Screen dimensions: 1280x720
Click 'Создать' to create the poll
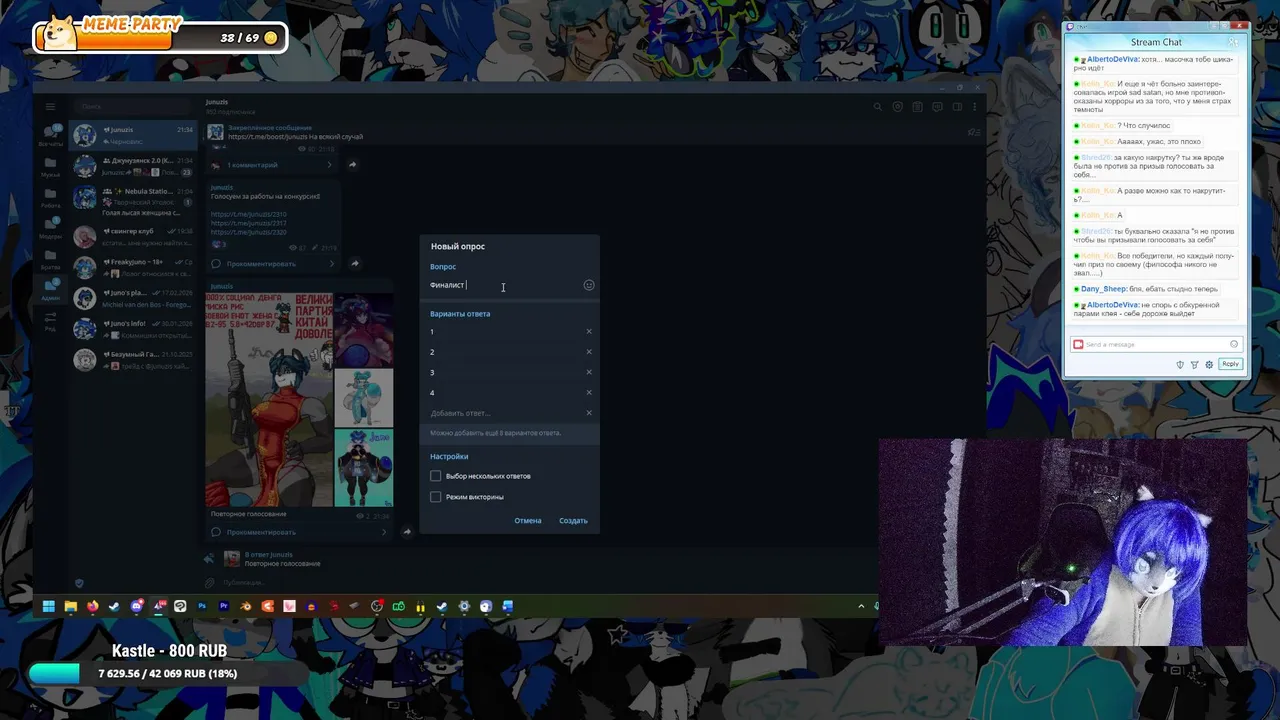[573, 520]
